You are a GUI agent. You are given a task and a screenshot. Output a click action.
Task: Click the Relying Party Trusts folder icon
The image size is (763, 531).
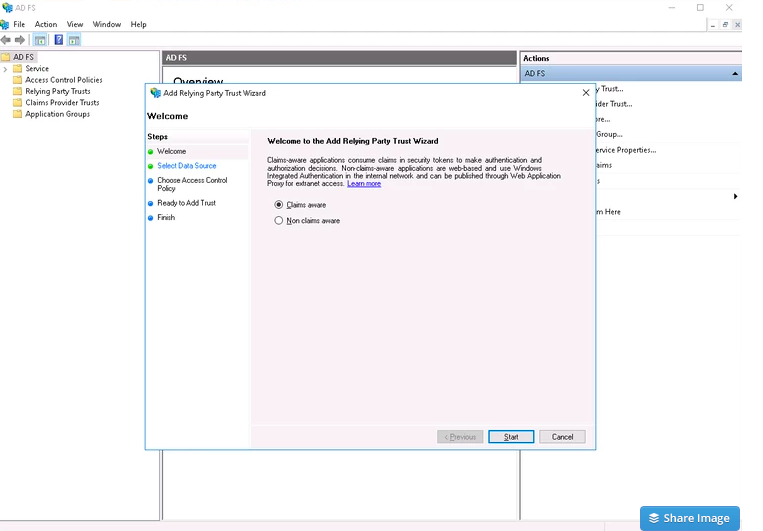click(x=18, y=91)
